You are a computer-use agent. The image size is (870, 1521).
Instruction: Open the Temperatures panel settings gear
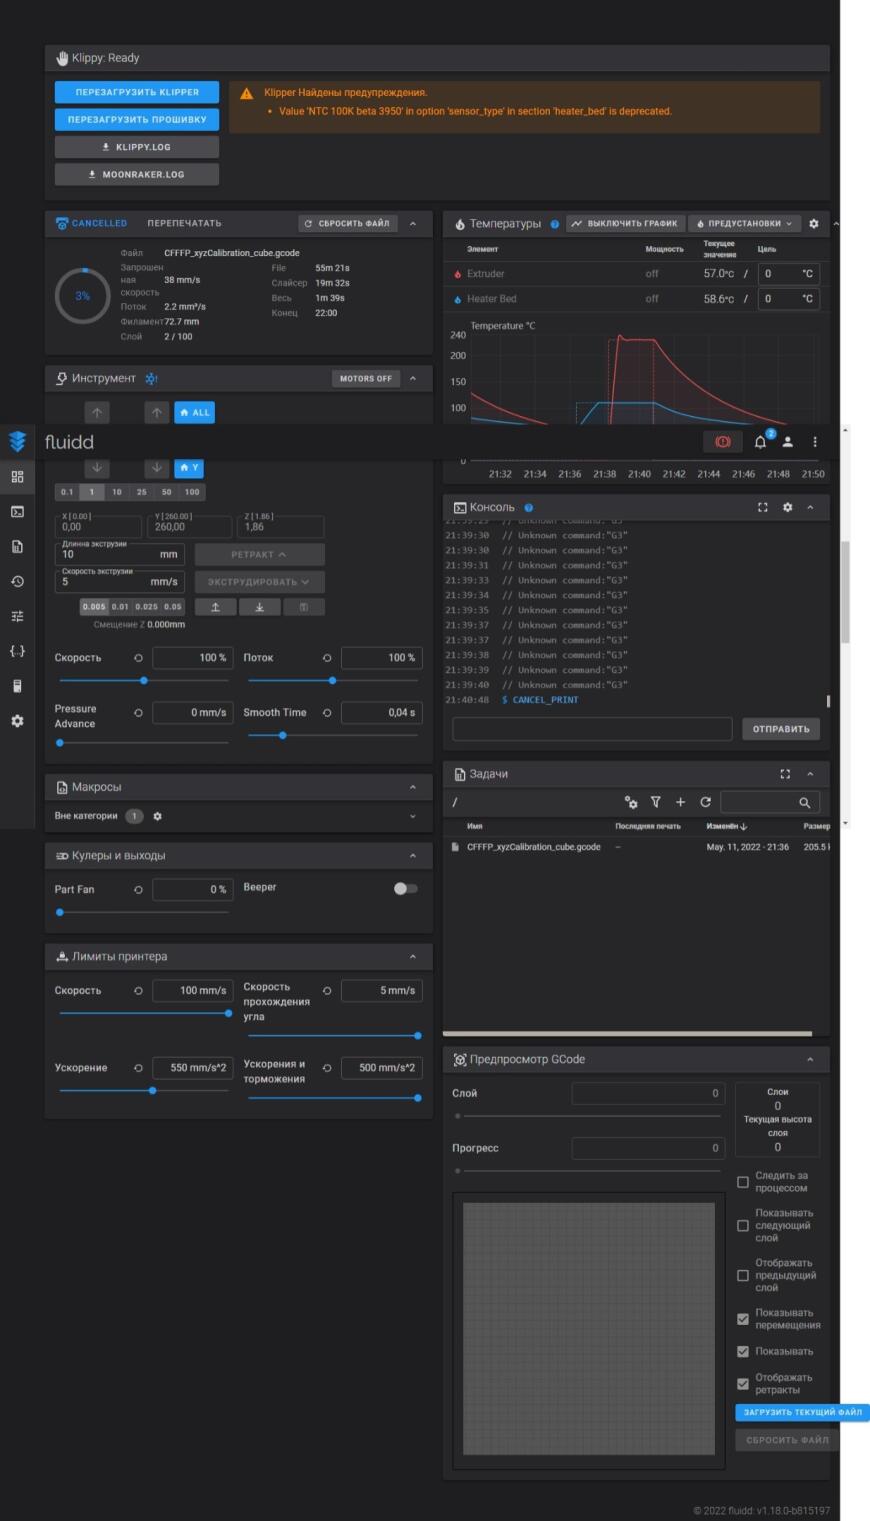click(814, 224)
